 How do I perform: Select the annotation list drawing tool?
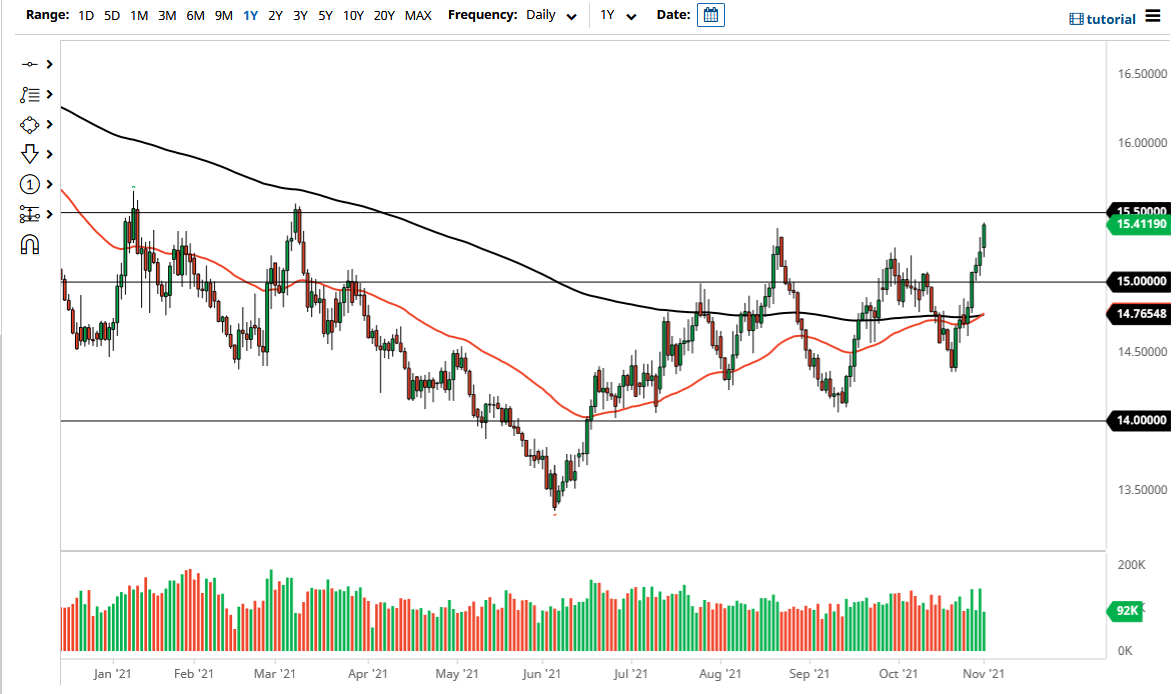tap(30, 94)
